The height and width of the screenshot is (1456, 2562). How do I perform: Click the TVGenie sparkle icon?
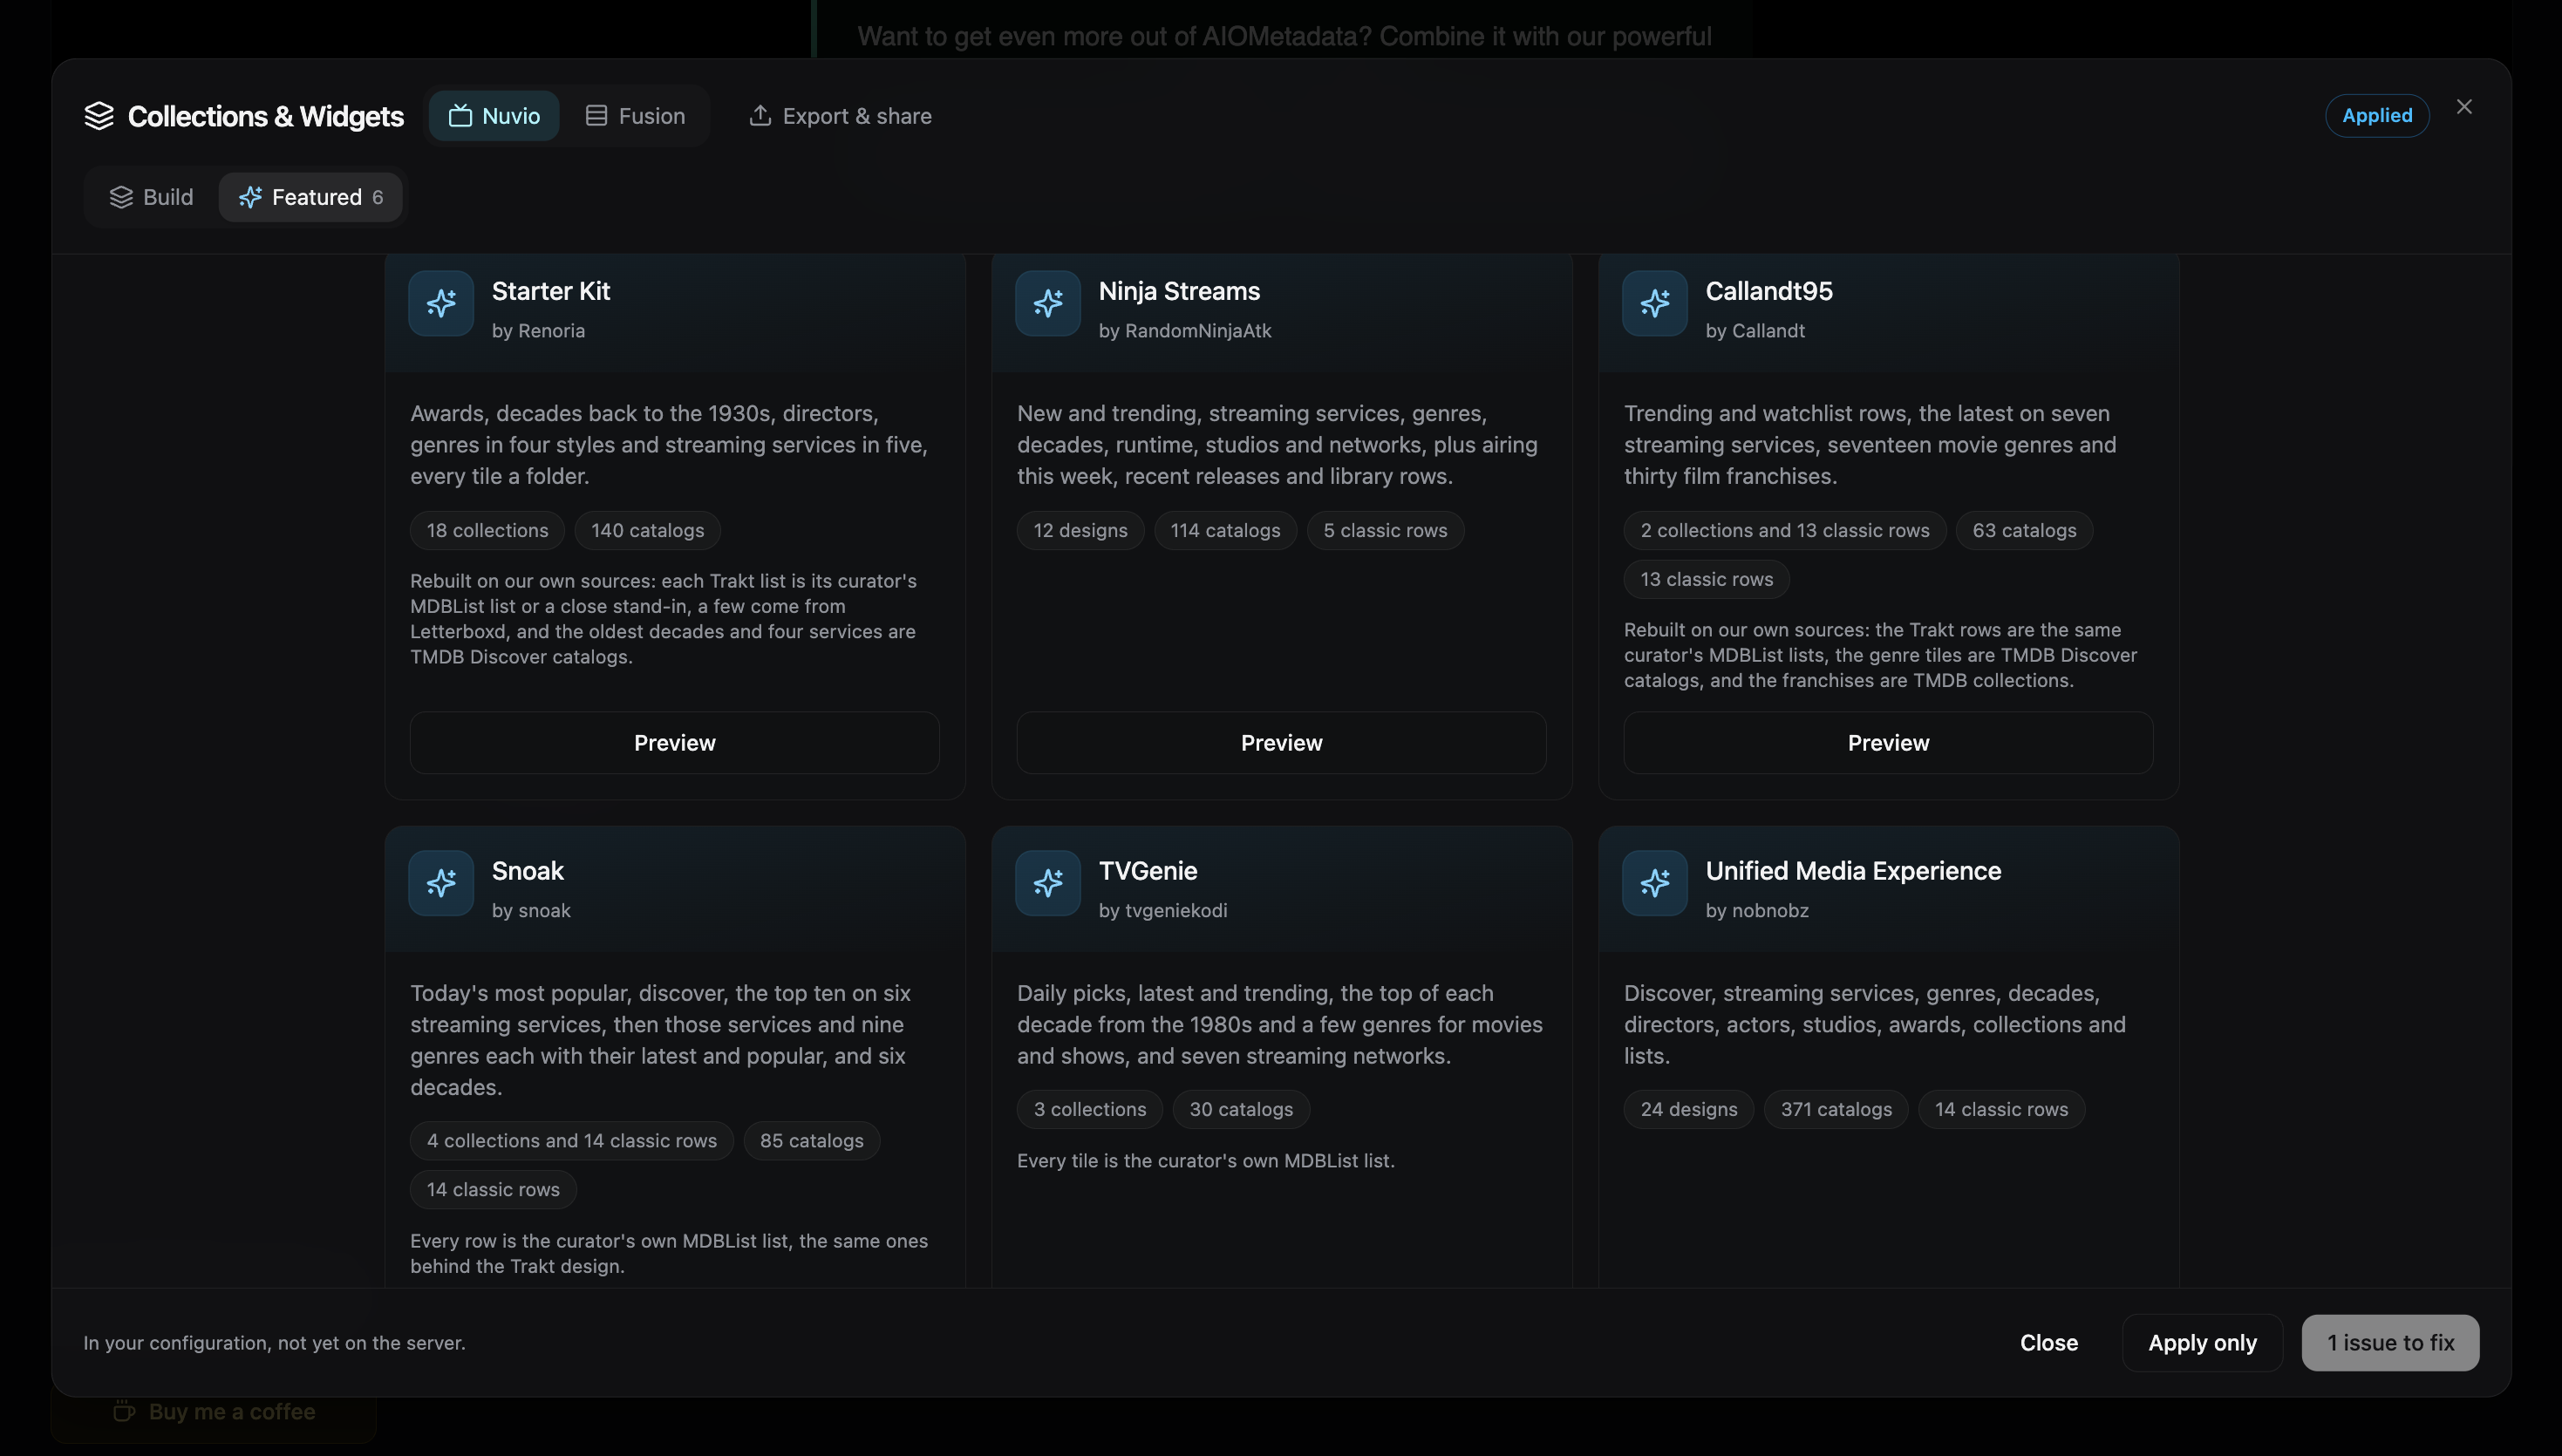(x=1048, y=883)
